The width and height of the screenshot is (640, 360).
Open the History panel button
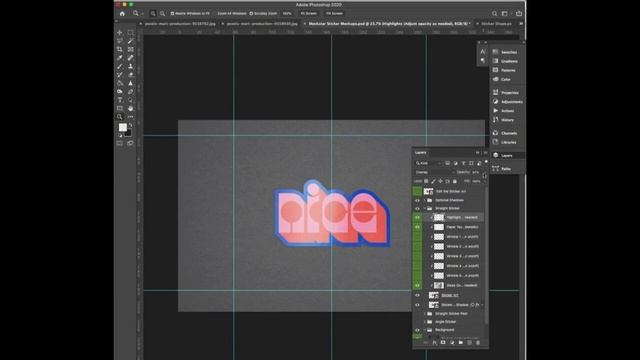tap(504, 120)
